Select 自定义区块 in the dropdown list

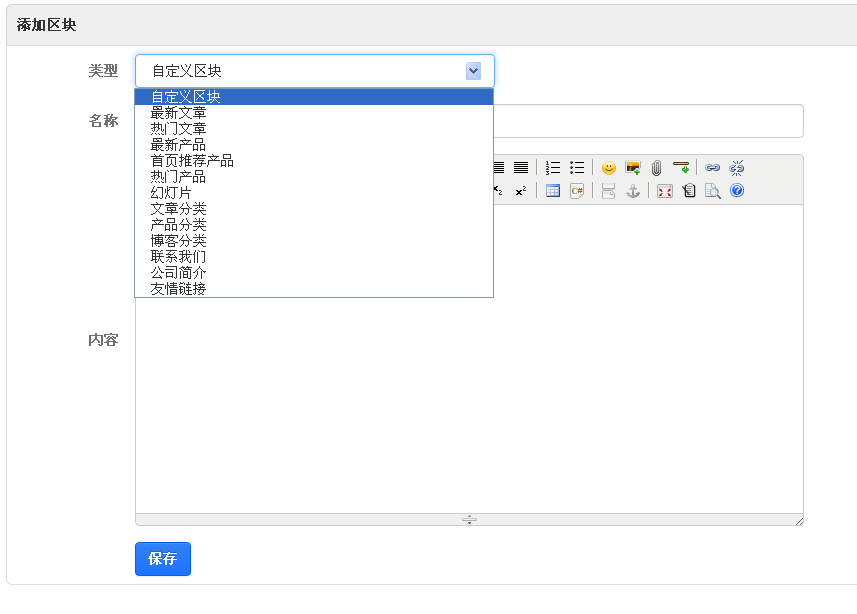314,97
